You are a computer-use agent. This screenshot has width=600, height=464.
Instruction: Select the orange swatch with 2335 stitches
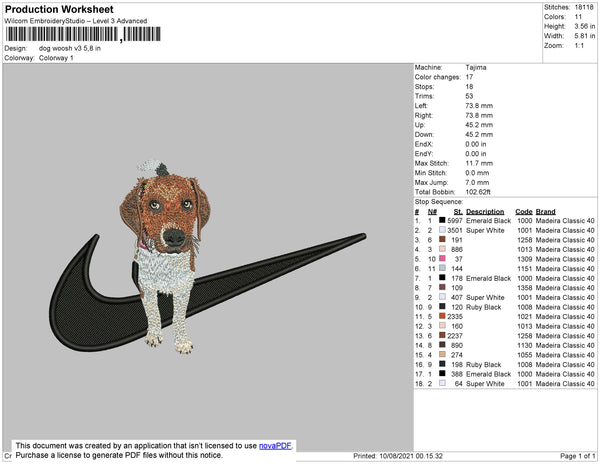pos(442,316)
